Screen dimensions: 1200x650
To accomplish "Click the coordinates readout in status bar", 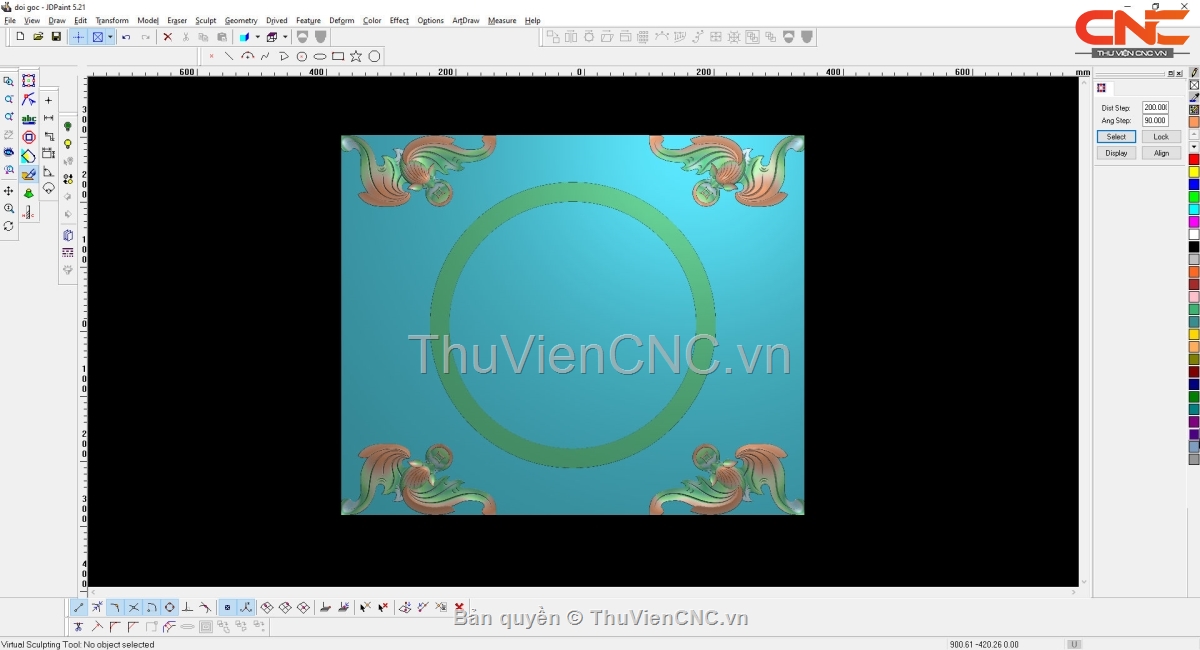I will point(984,645).
